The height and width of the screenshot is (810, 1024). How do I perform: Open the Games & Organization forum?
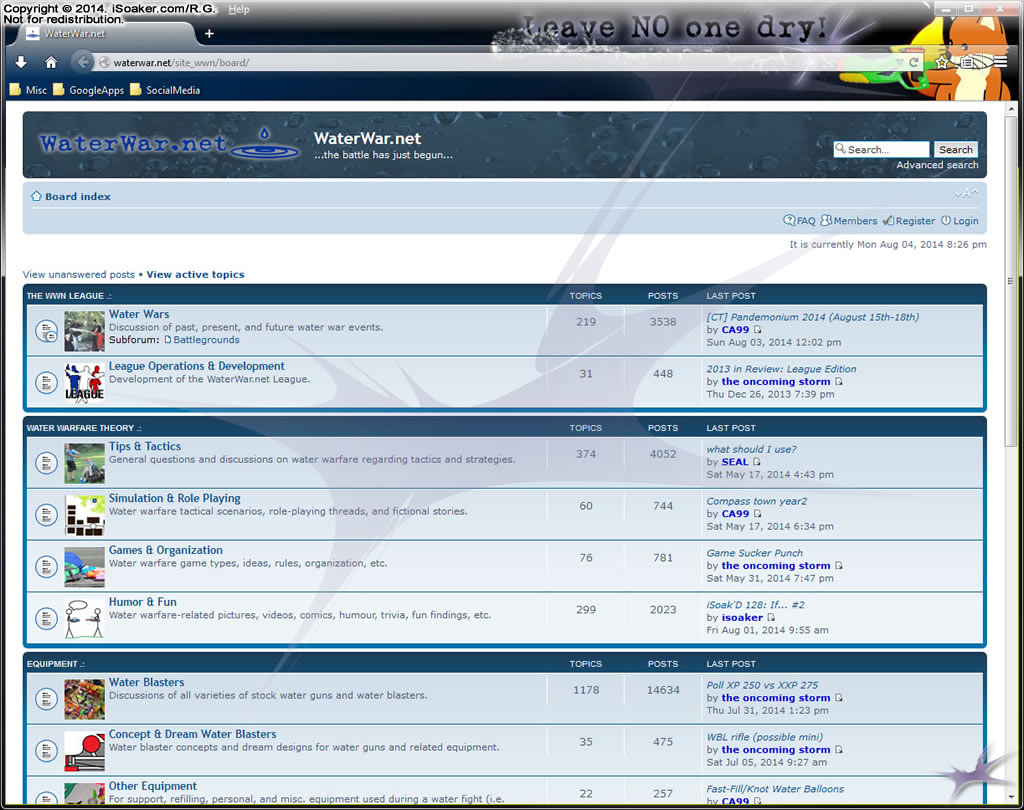pos(165,550)
